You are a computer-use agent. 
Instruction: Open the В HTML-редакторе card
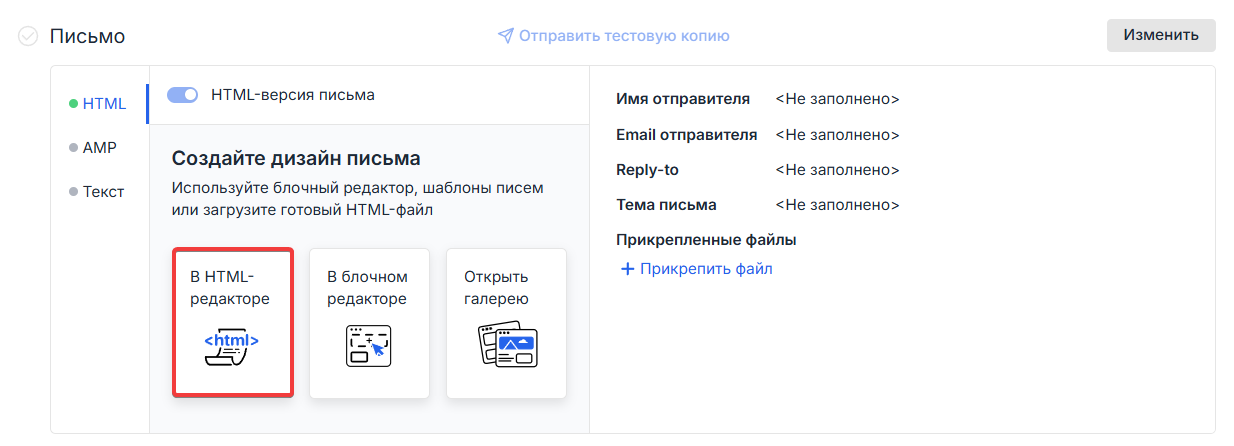(x=232, y=323)
